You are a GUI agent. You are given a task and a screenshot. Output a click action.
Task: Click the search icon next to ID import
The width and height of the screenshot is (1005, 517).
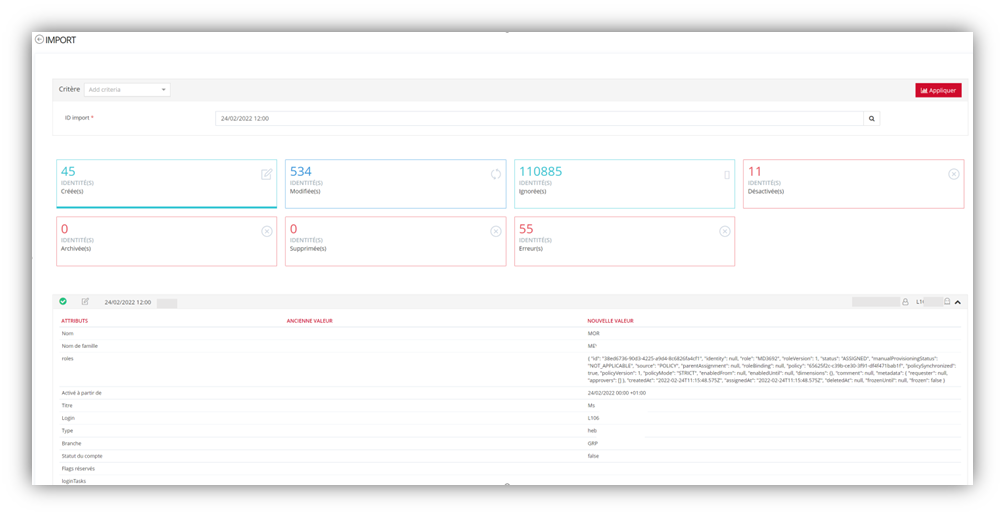pyautogui.click(x=872, y=118)
